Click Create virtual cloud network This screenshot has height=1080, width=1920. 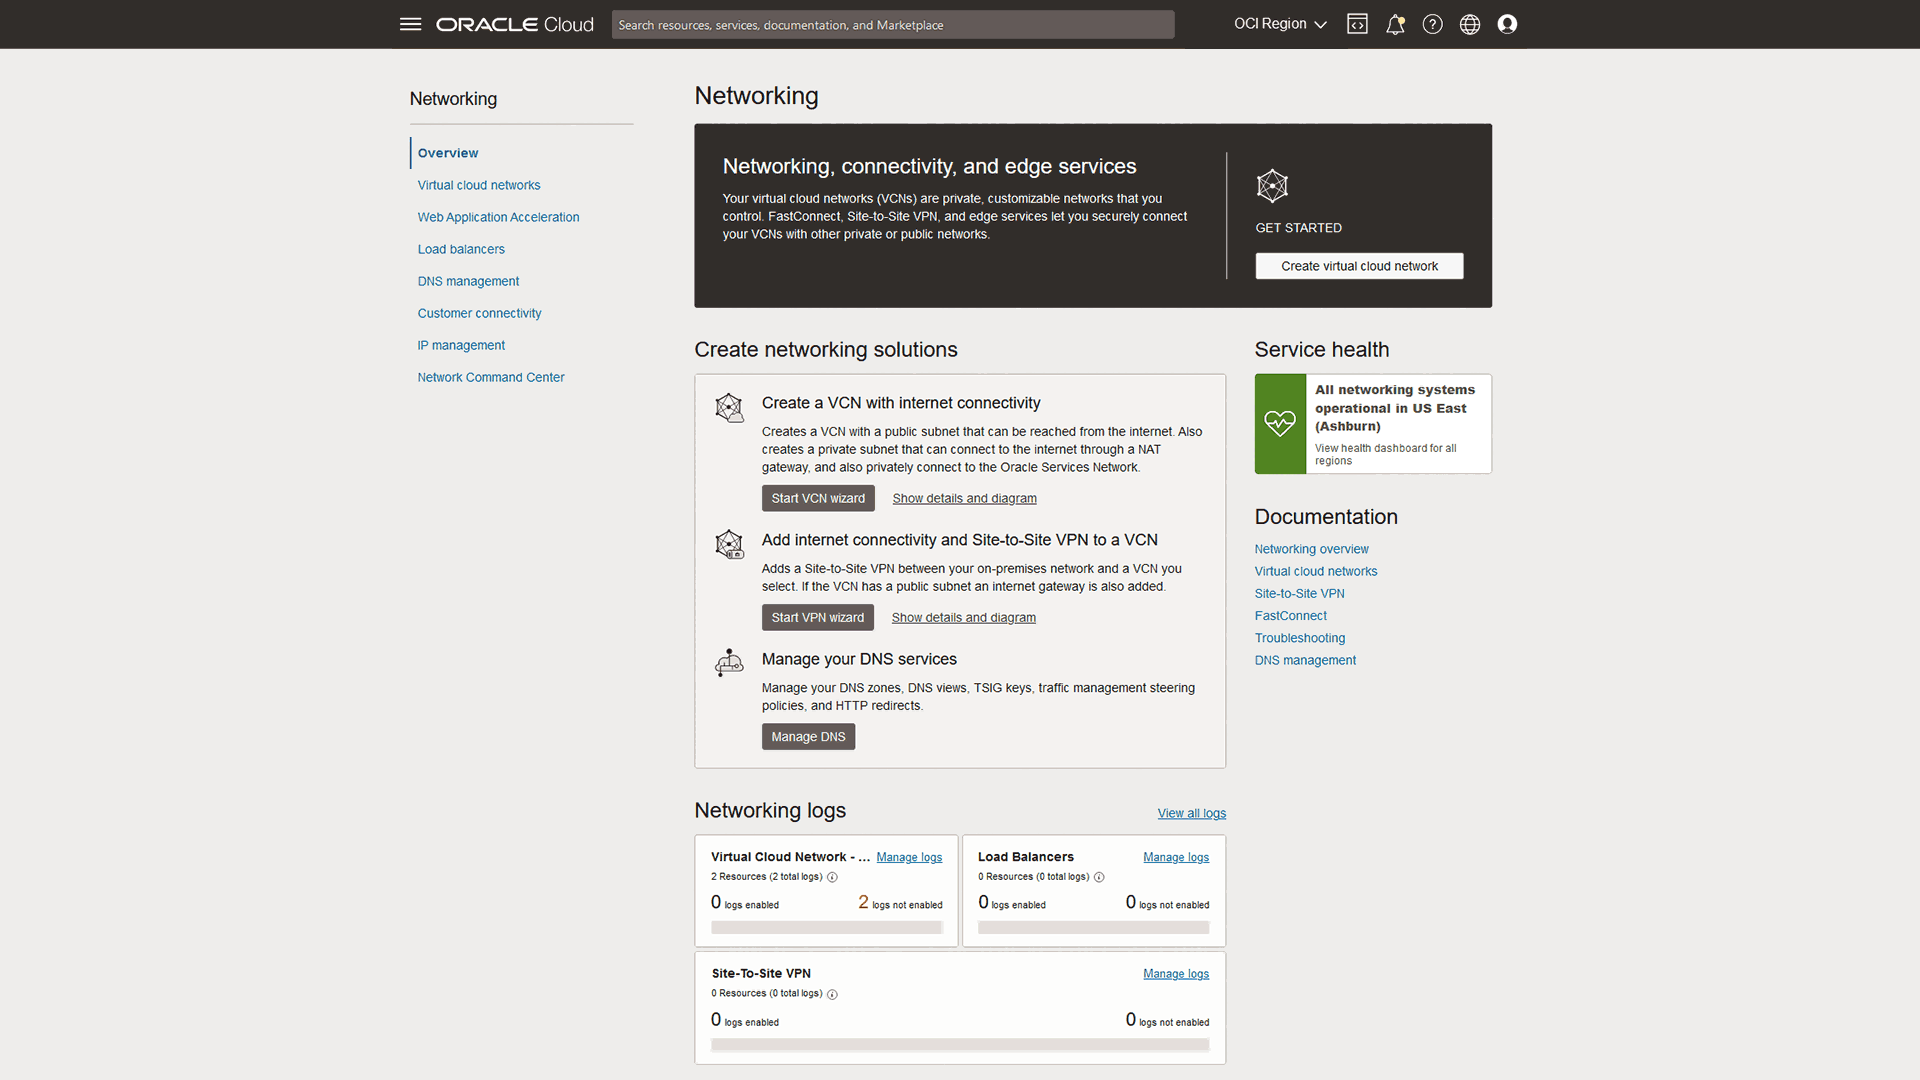point(1359,266)
